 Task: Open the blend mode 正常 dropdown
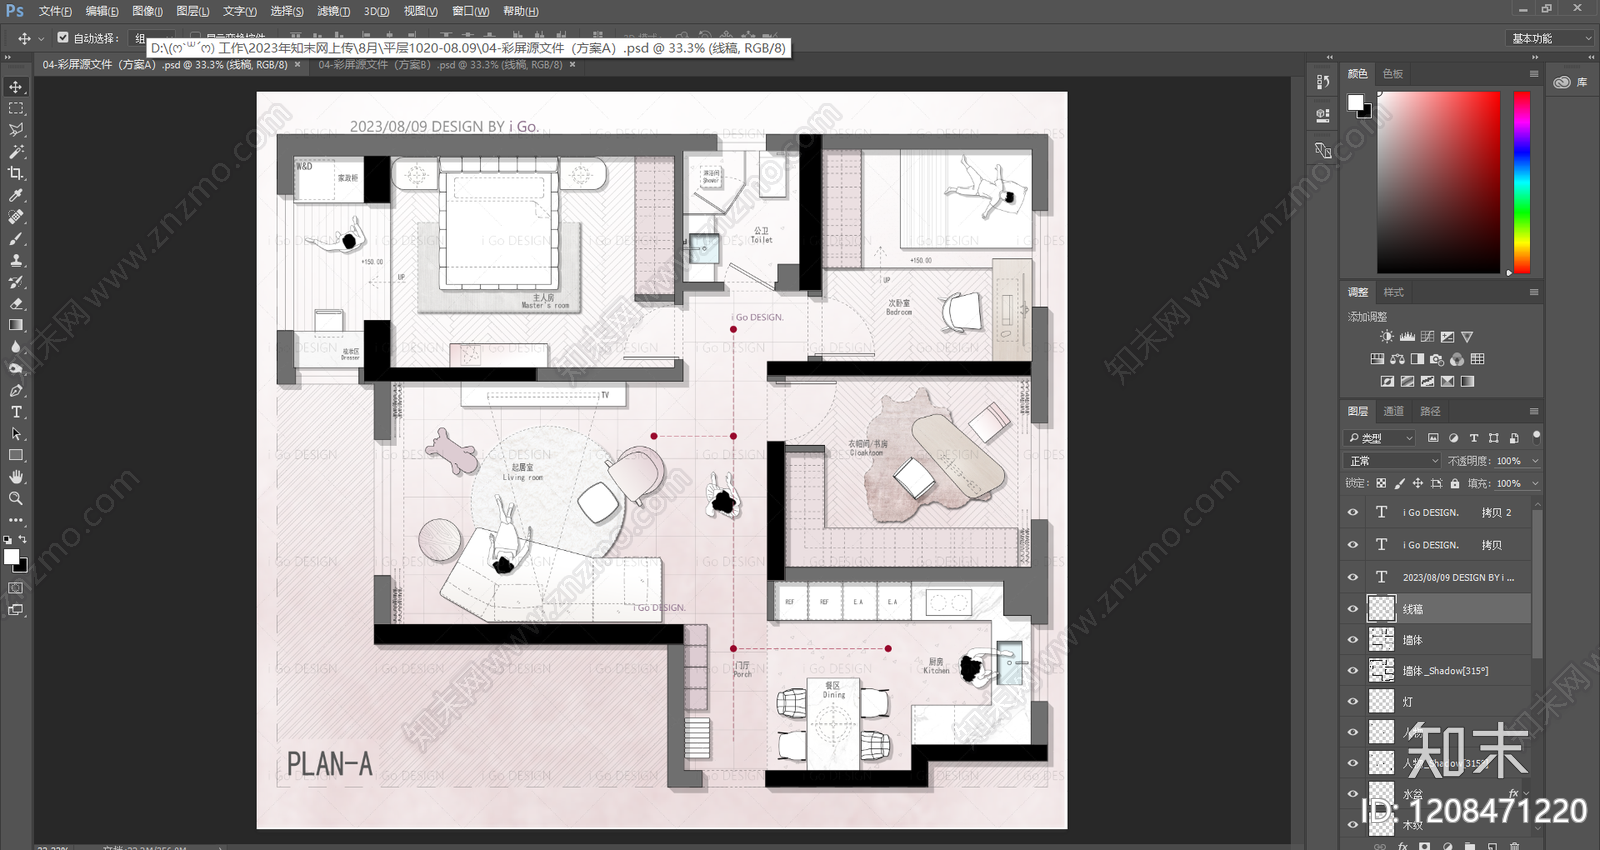[x=1393, y=461]
